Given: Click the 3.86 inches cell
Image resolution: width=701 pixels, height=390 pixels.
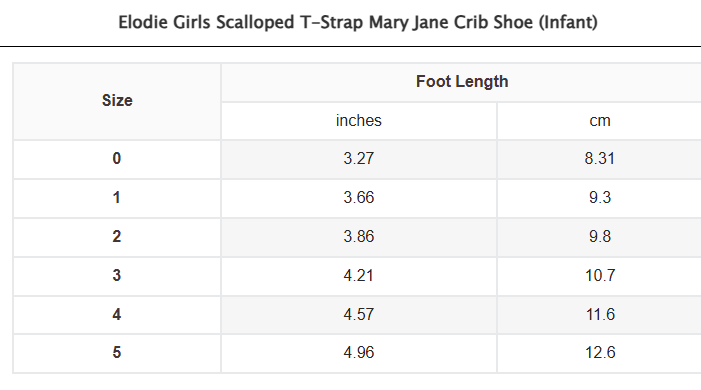Looking at the screenshot, I should [x=359, y=237].
